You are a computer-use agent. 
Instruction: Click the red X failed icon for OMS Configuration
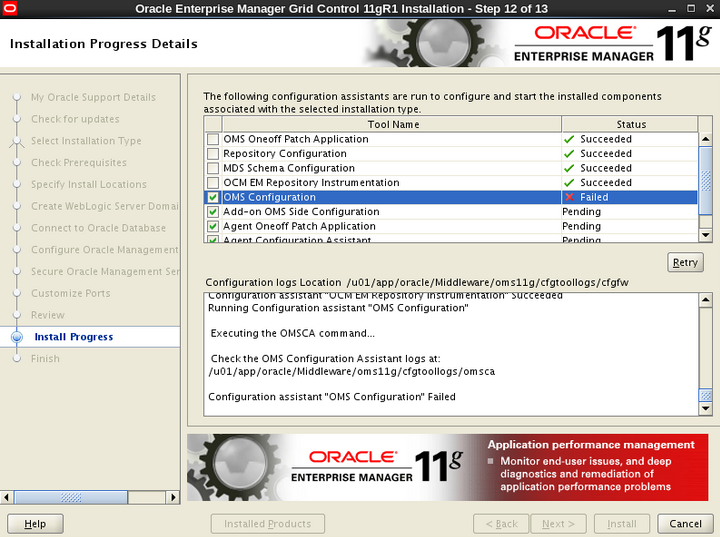[569, 197]
